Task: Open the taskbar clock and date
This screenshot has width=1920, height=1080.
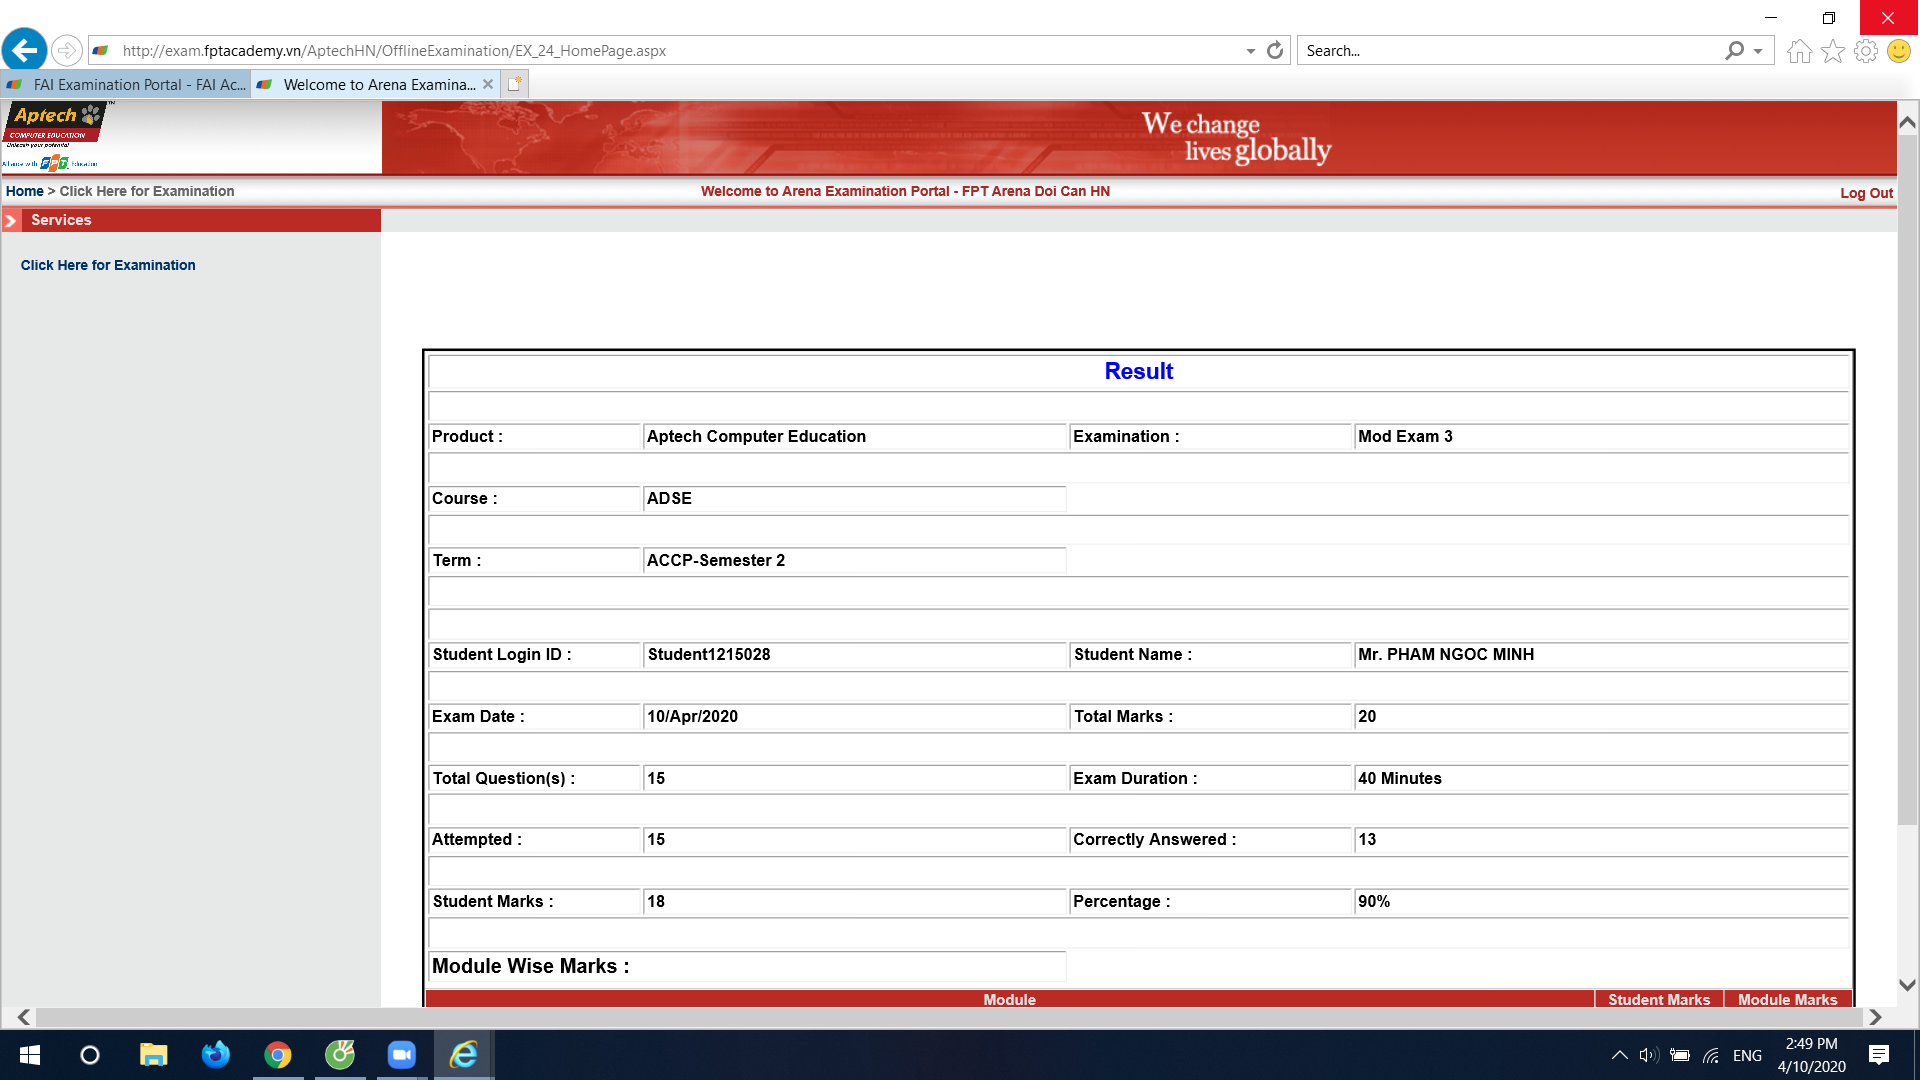Action: pos(1811,1055)
